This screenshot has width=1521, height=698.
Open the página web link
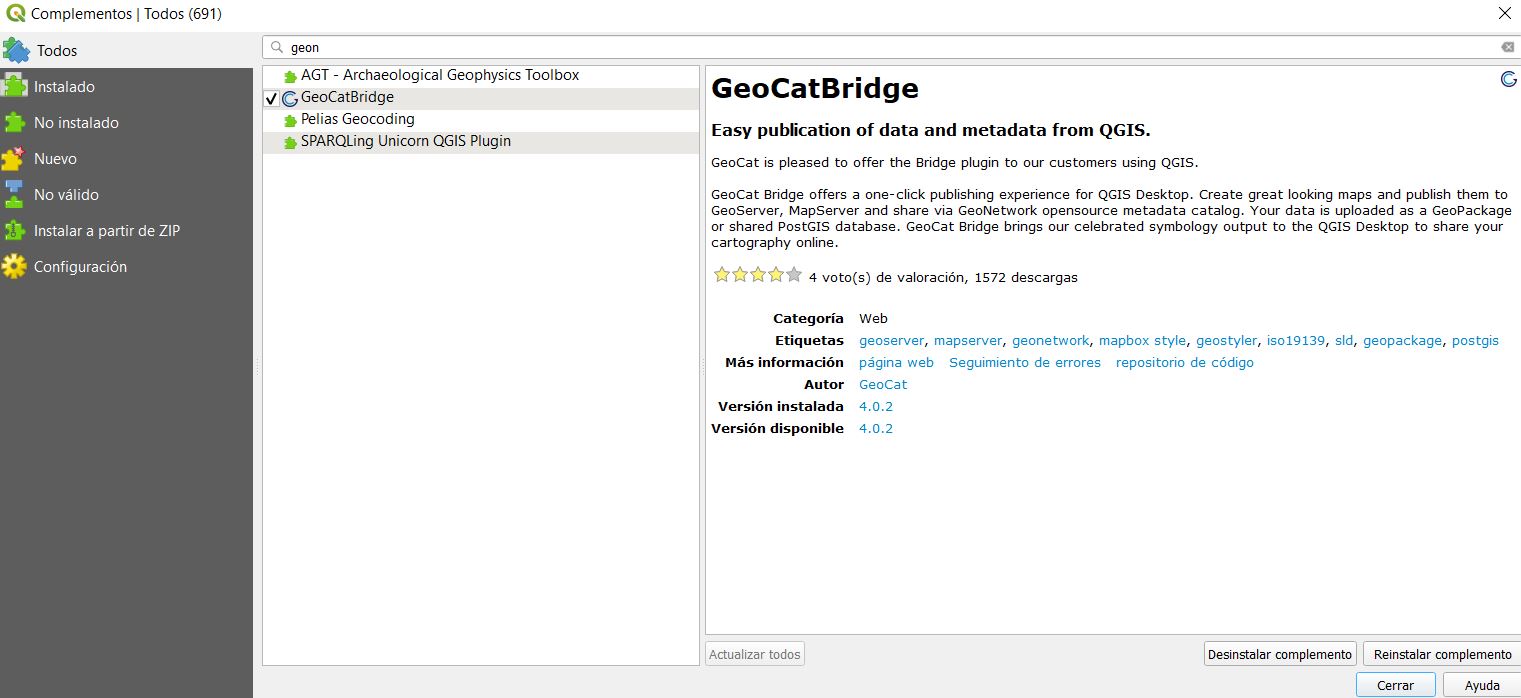[896, 363]
